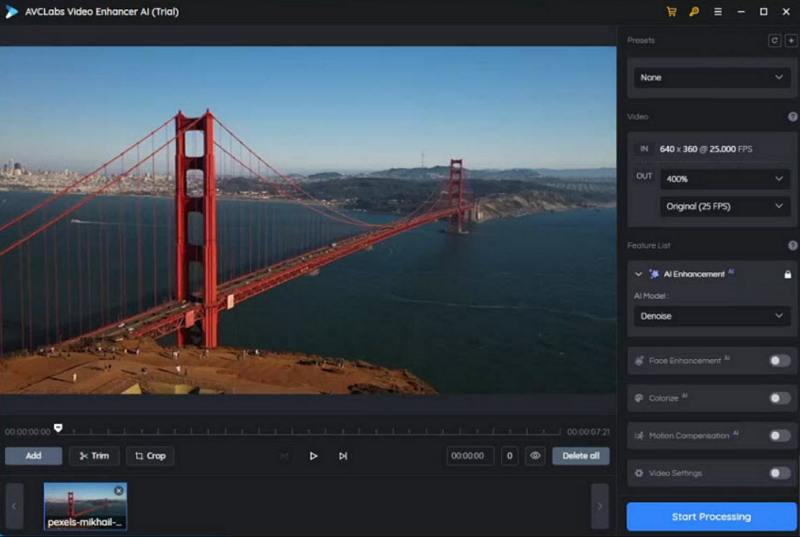
Task: Skip to previous frame
Action: 284,456
